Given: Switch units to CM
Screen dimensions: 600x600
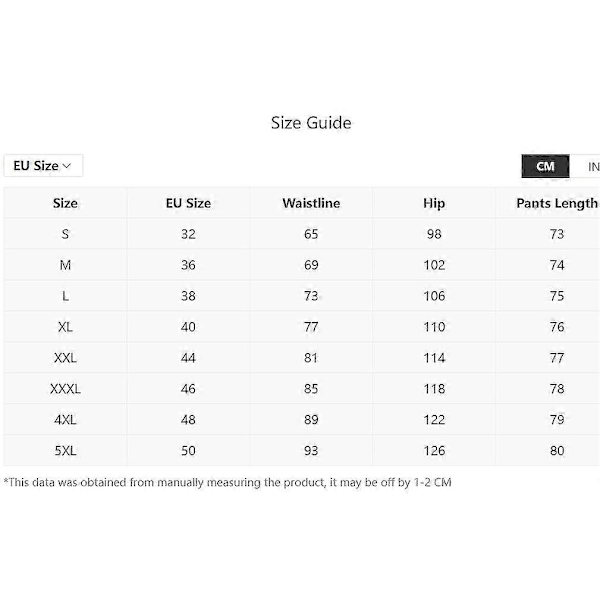Looking at the screenshot, I should 545,167.
